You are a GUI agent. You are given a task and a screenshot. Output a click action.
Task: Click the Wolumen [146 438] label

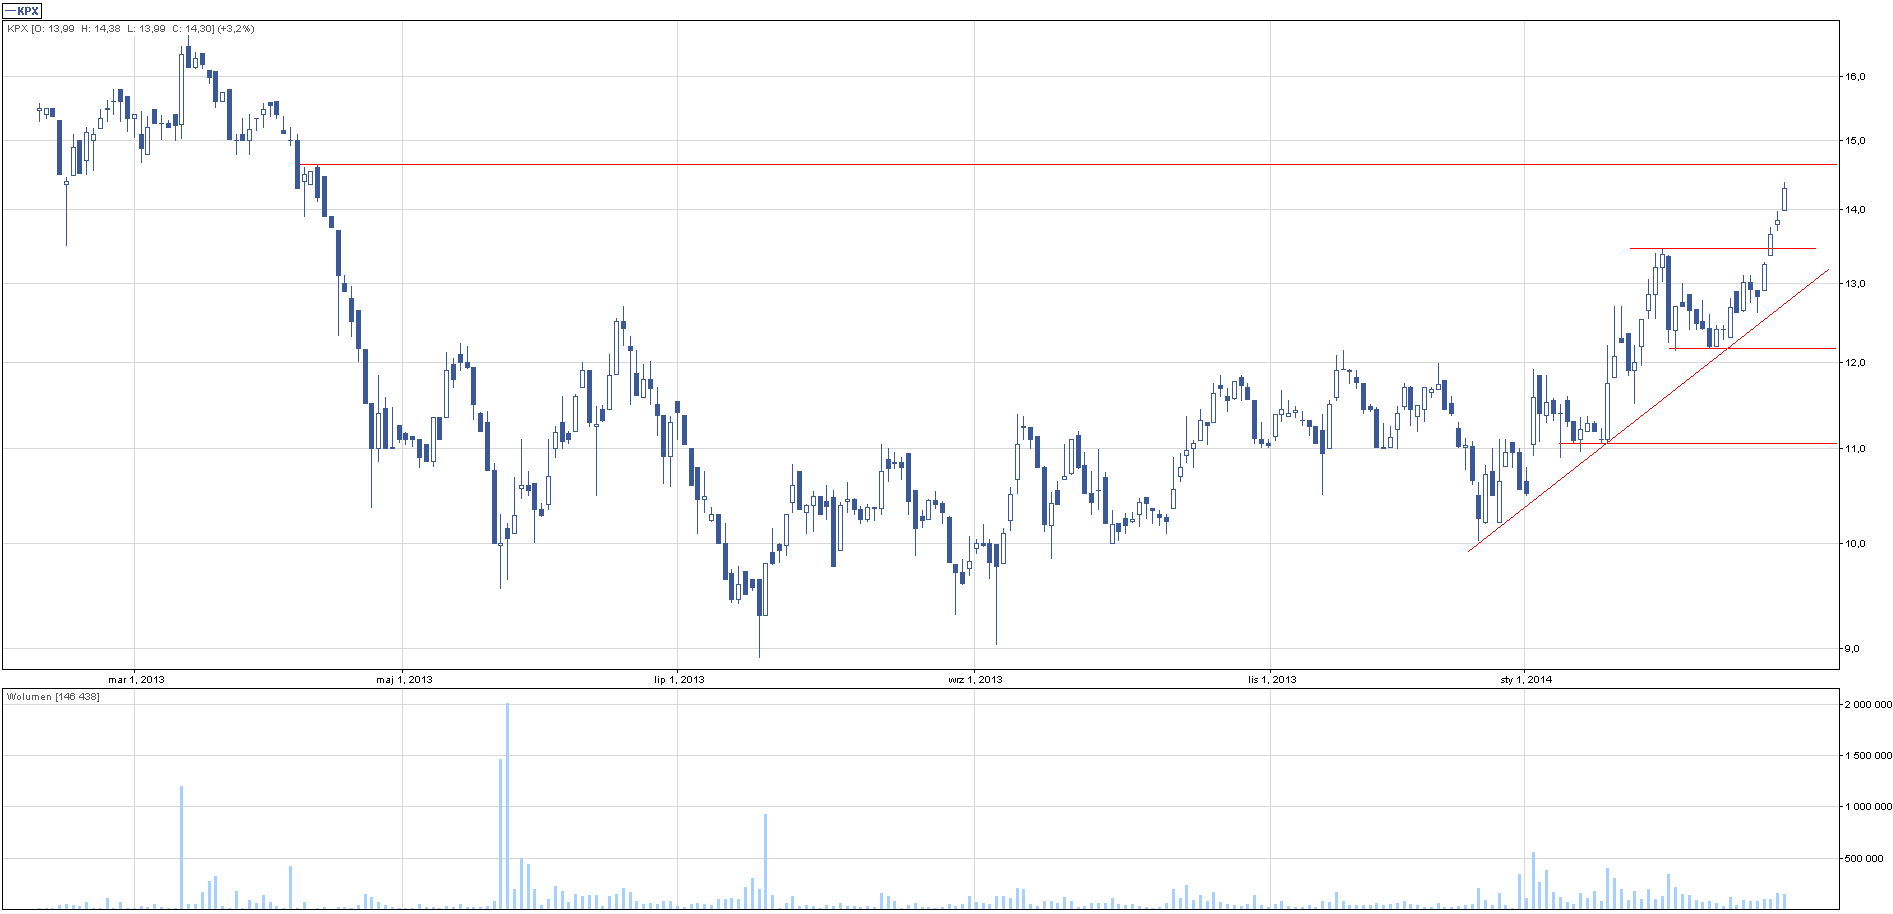pos(53,697)
